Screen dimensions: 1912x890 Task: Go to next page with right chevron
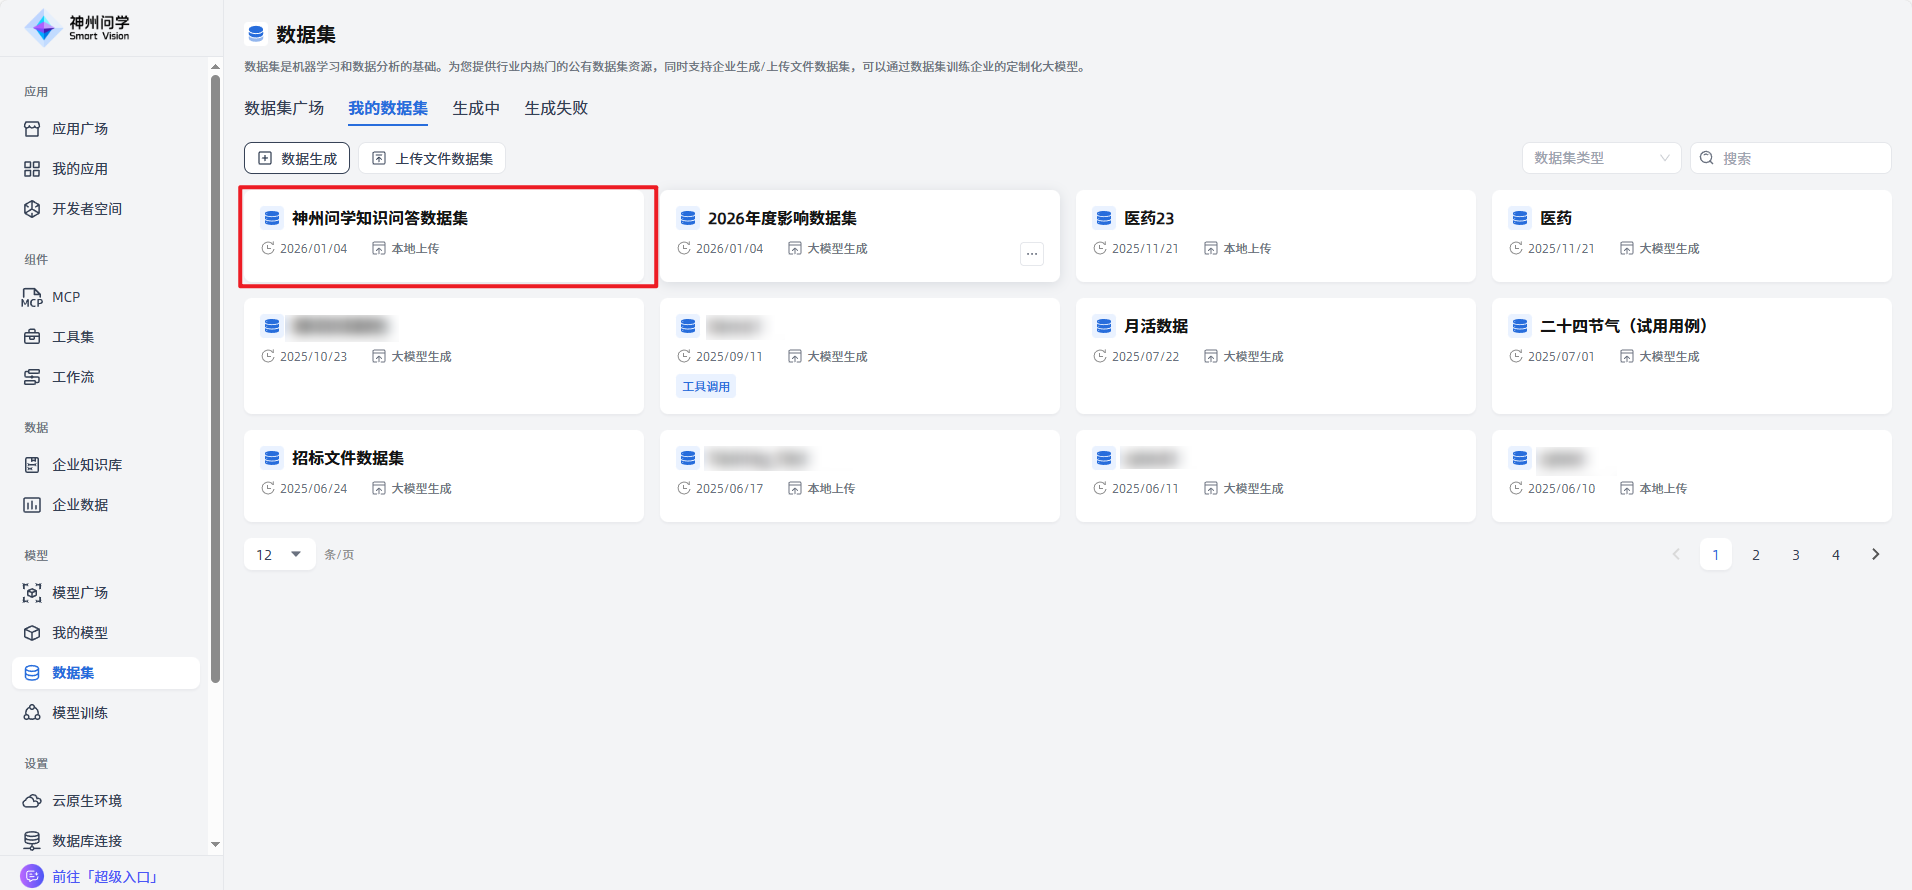click(x=1875, y=554)
